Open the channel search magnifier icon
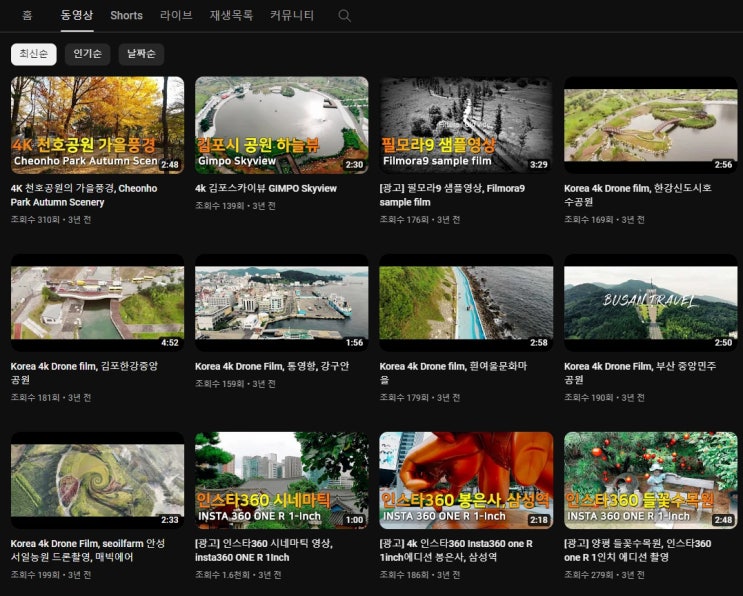Viewport: 743px width, 596px height. click(x=344, y=16)
